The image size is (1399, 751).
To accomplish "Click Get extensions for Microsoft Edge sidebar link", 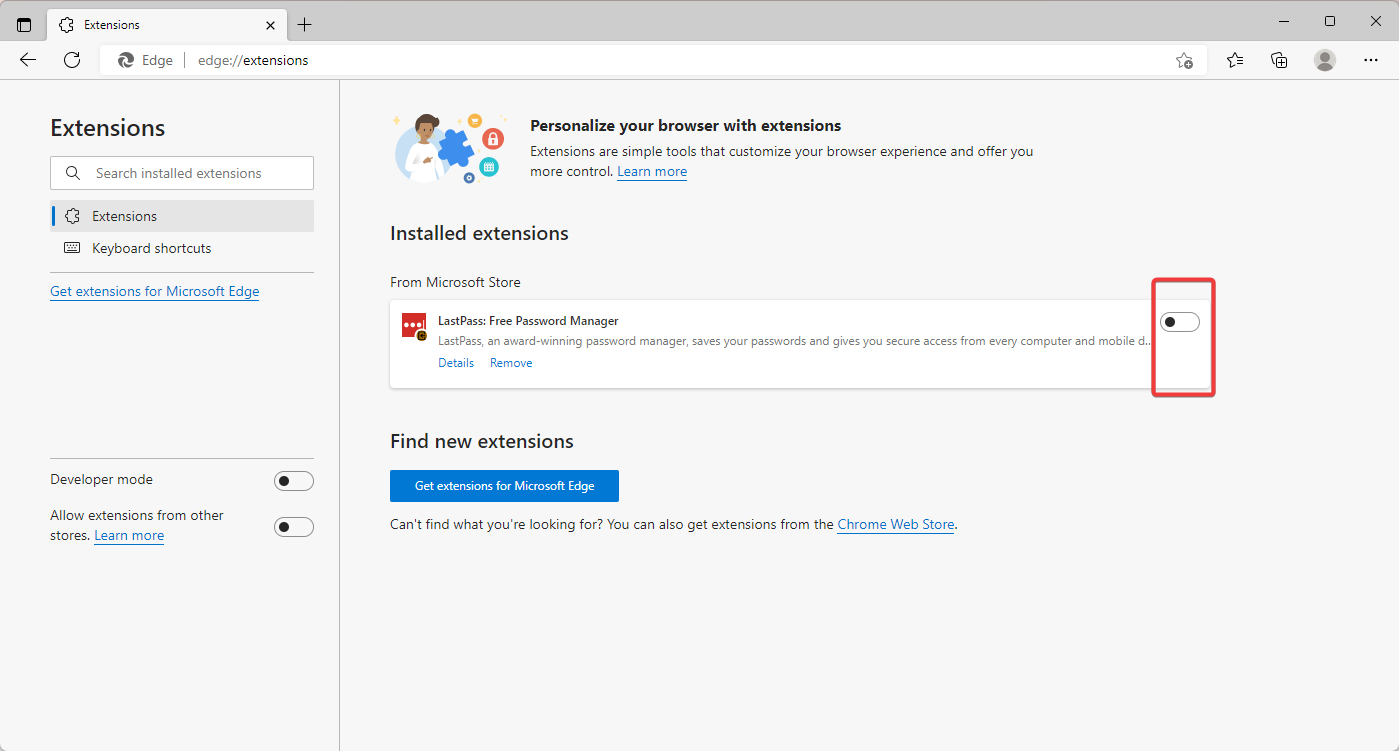I will 155,291.
